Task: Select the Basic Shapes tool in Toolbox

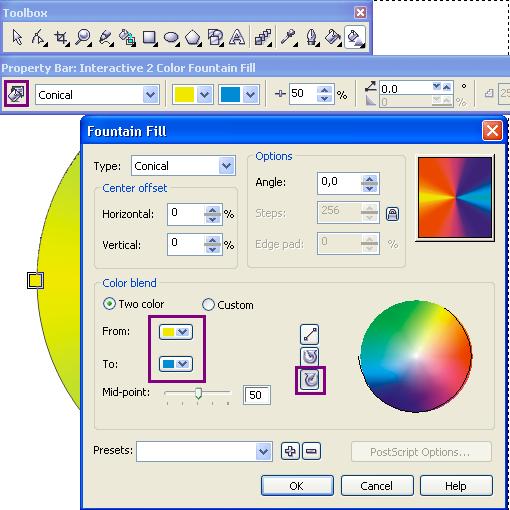Action: (x=215, y=37)
